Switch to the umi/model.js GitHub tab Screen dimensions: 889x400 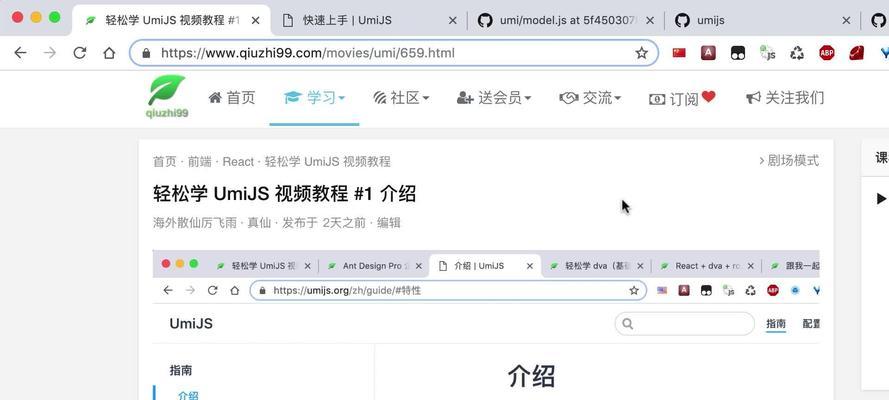(566, 21)
